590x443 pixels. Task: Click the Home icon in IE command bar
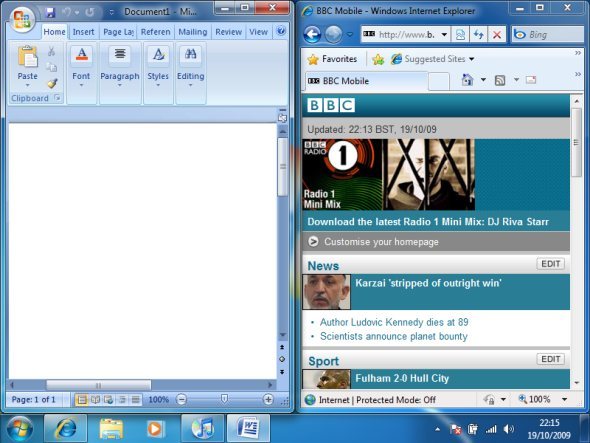coord(467,80)
